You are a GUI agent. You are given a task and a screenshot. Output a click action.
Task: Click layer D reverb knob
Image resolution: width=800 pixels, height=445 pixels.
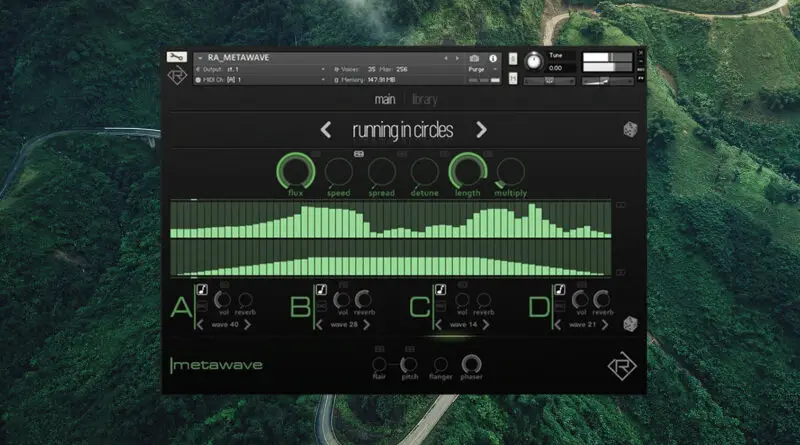pos(602,299)
